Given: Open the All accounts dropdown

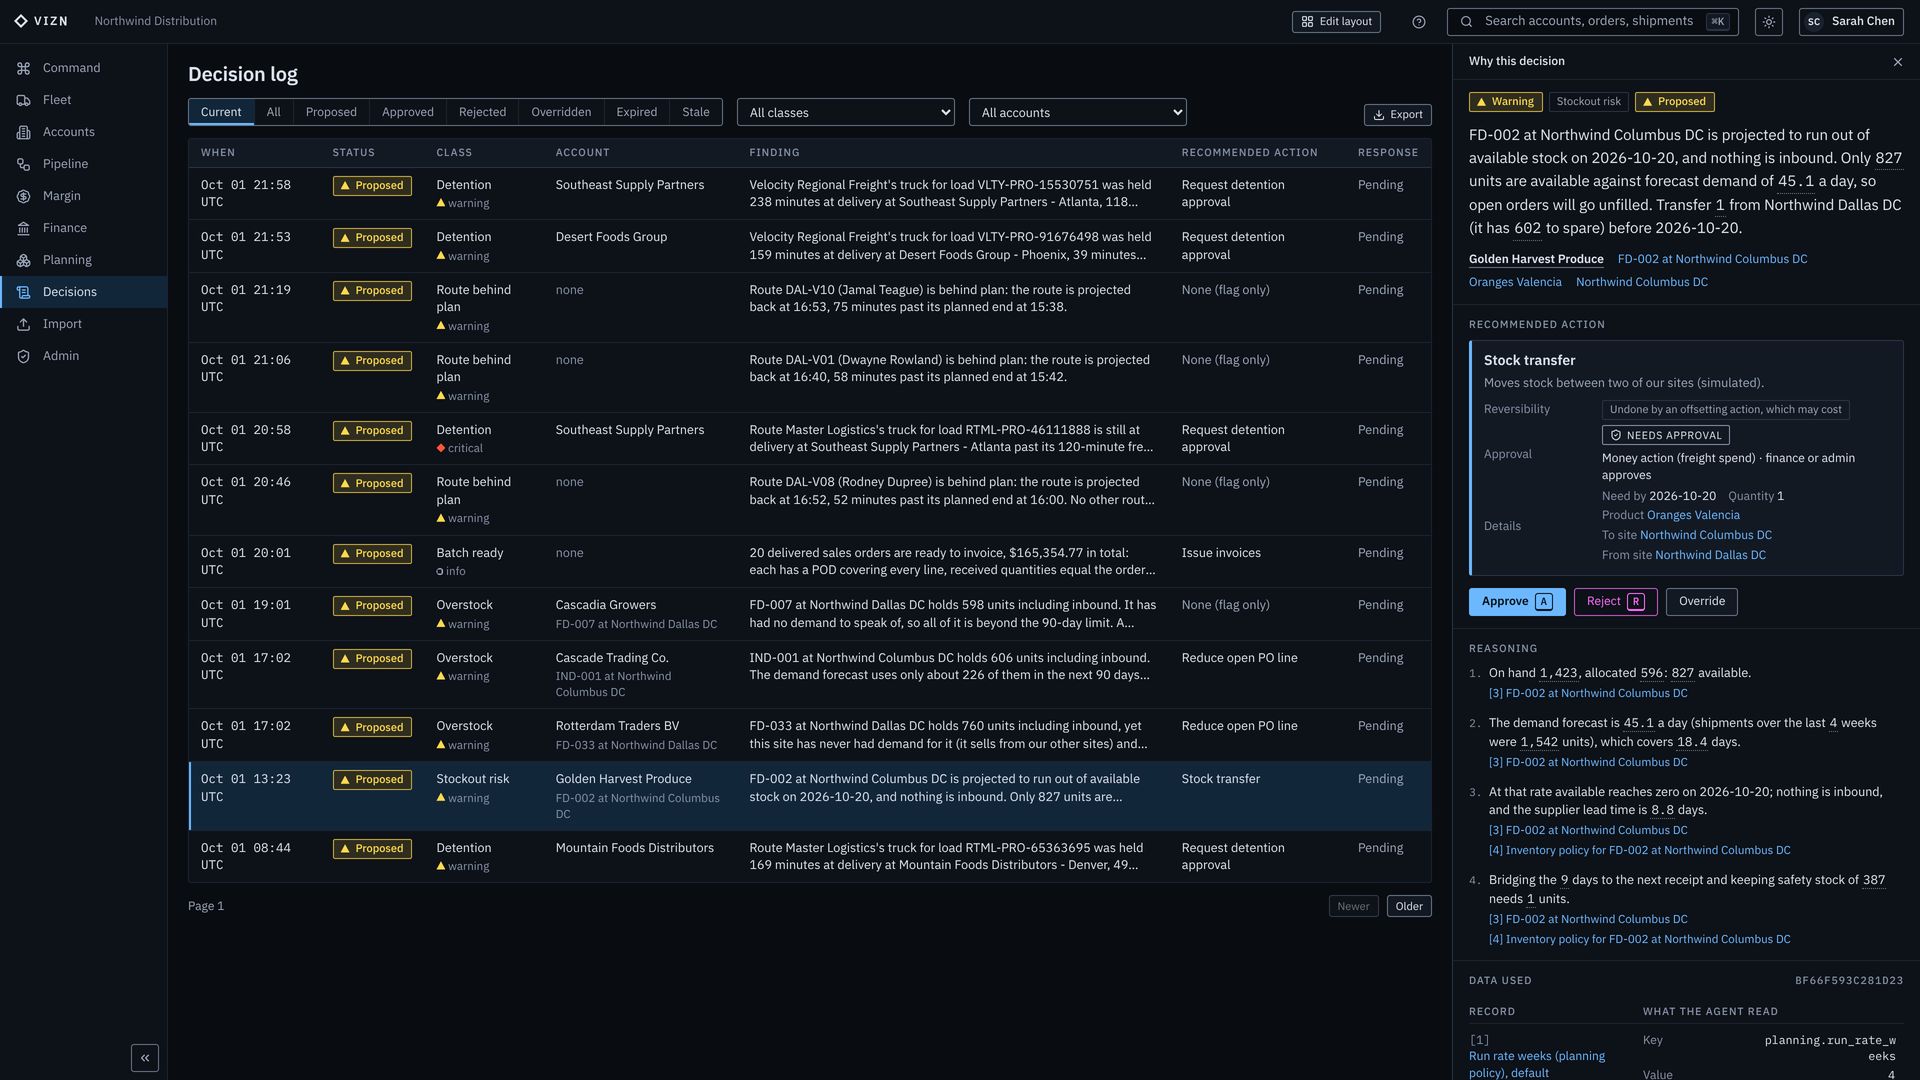Looking at the screenshot, I should [x=1077, y=112].
